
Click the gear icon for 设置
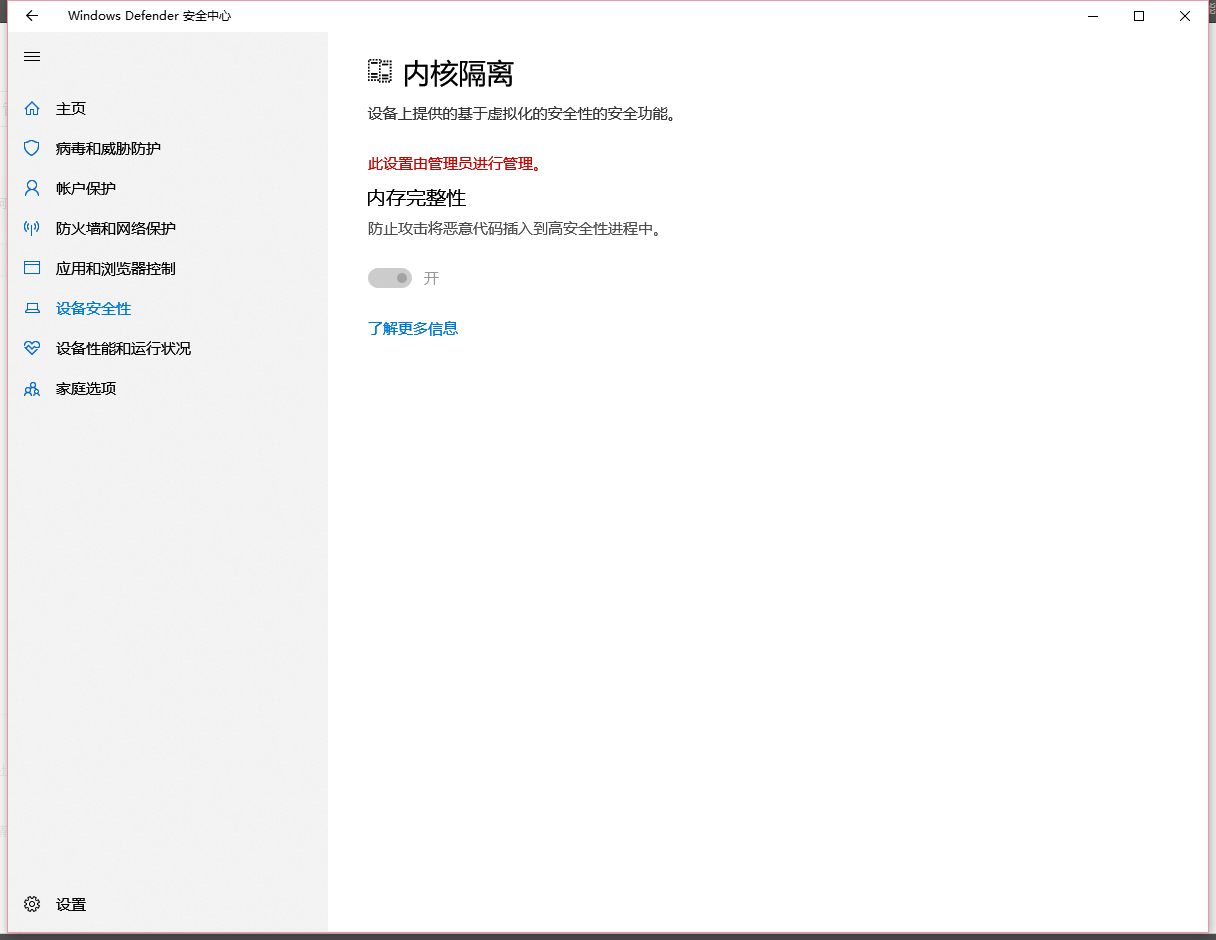[x=32, y=904]
